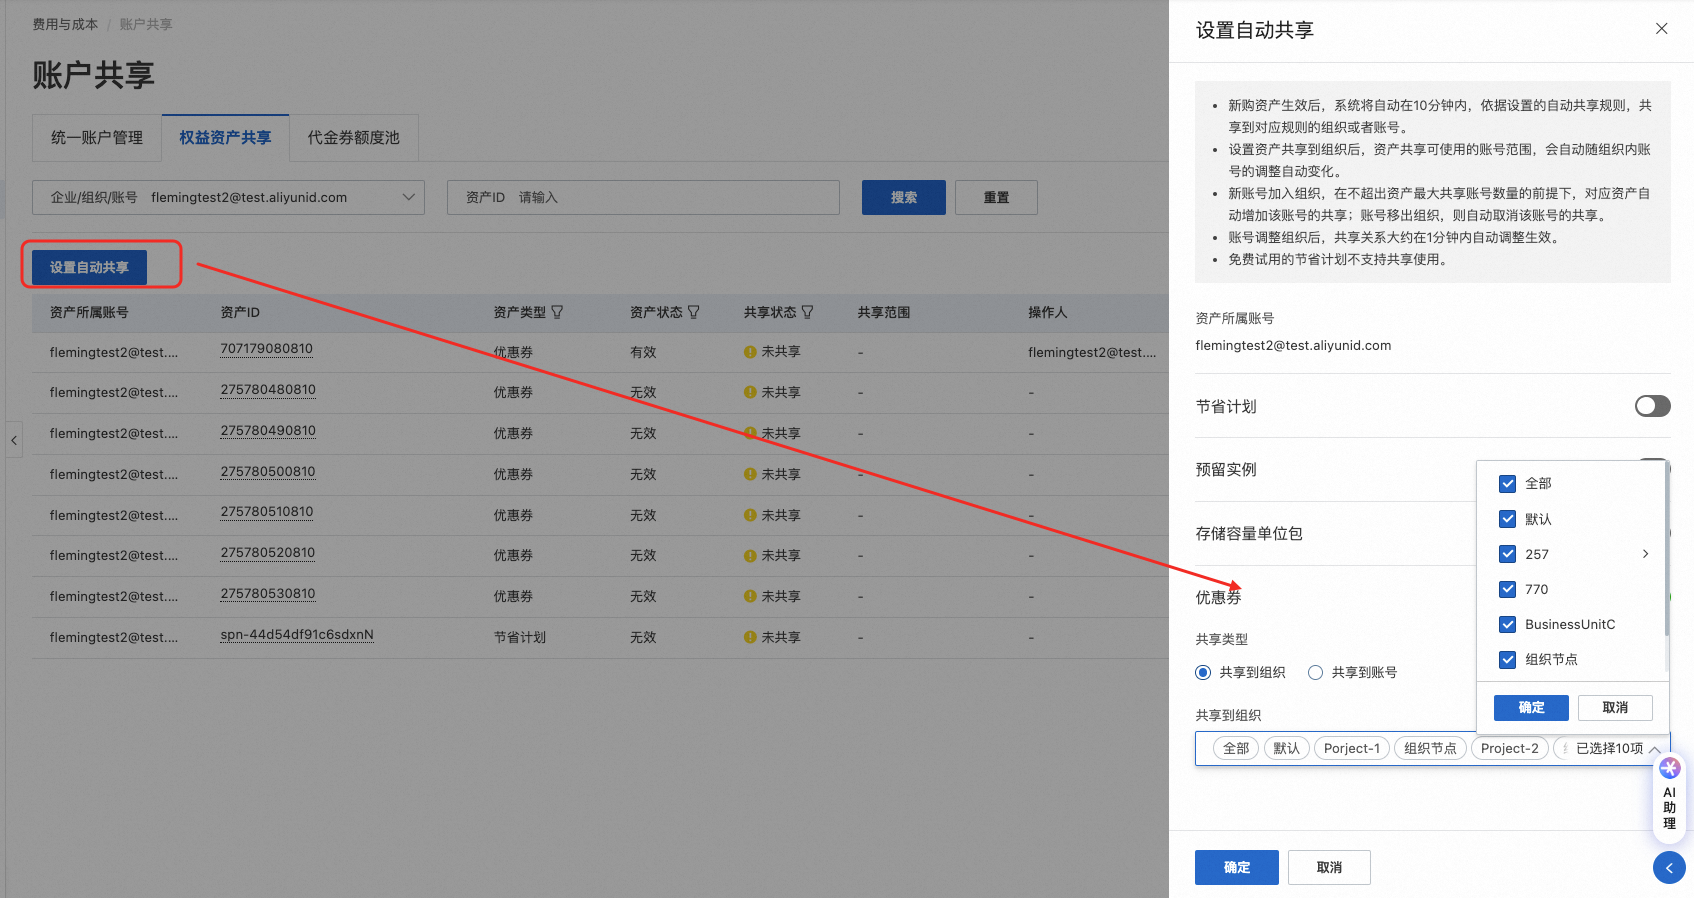
Task: Open the 资产状态 column filter
Action: (x=693, y=312)
